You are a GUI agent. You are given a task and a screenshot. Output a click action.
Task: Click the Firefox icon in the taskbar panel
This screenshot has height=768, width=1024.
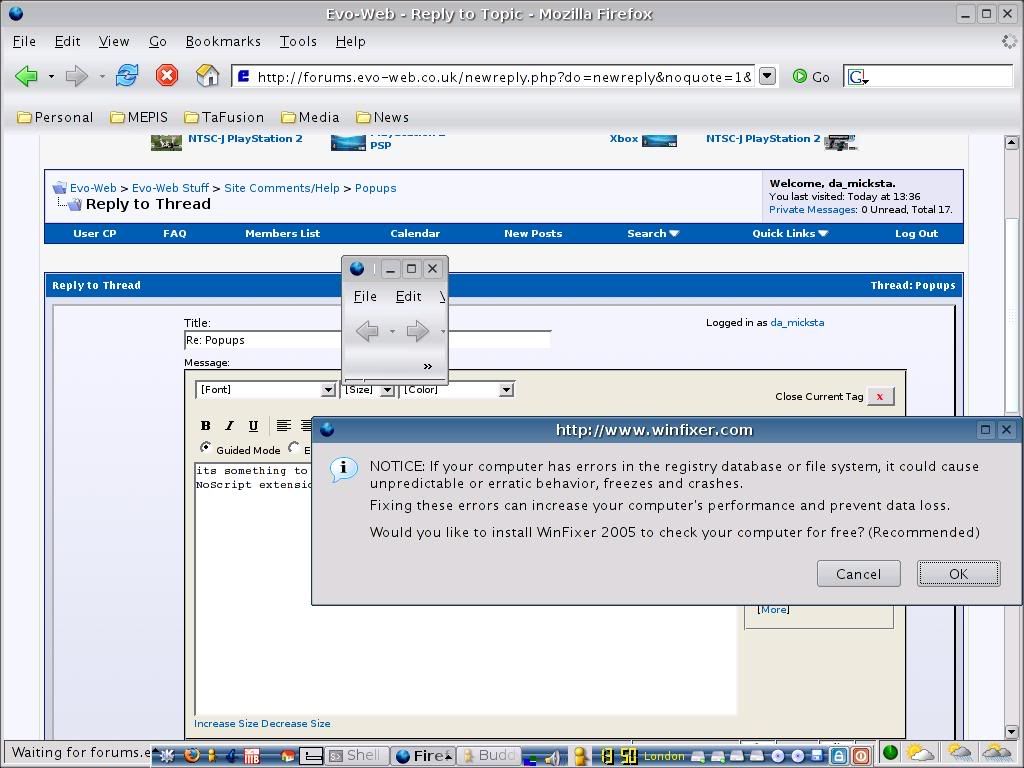tap(191, 756)
